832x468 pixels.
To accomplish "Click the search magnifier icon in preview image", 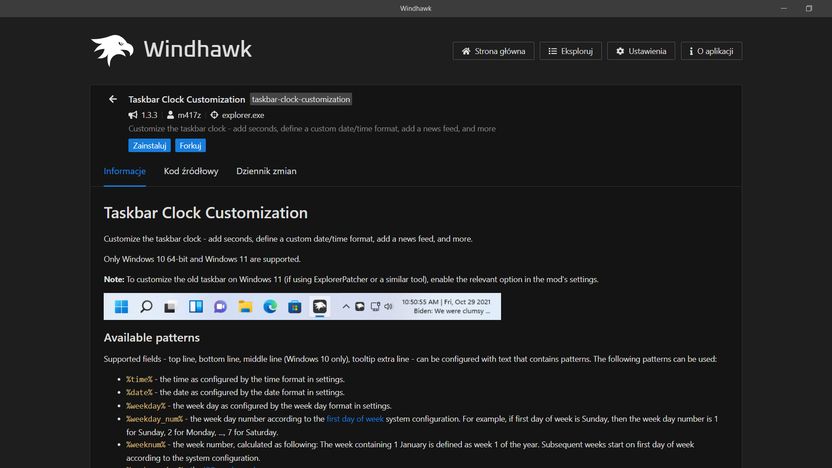I will 146,306.
